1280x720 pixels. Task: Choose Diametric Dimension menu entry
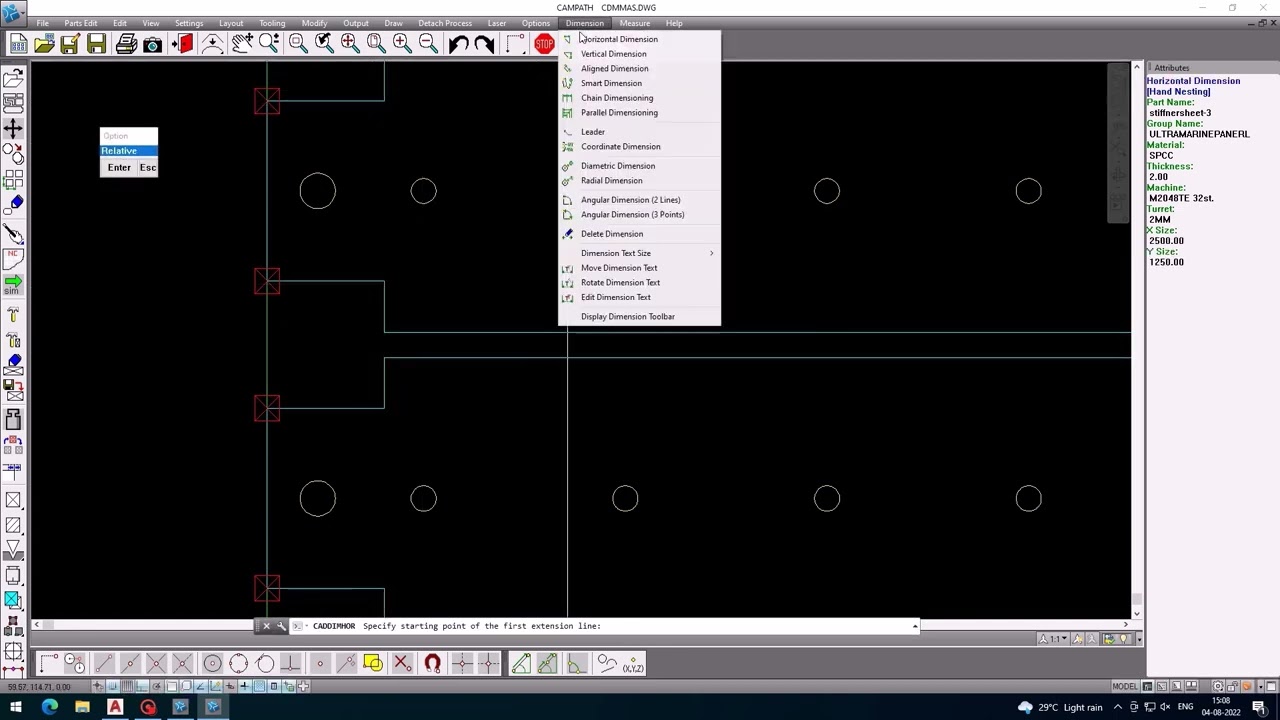639,166
